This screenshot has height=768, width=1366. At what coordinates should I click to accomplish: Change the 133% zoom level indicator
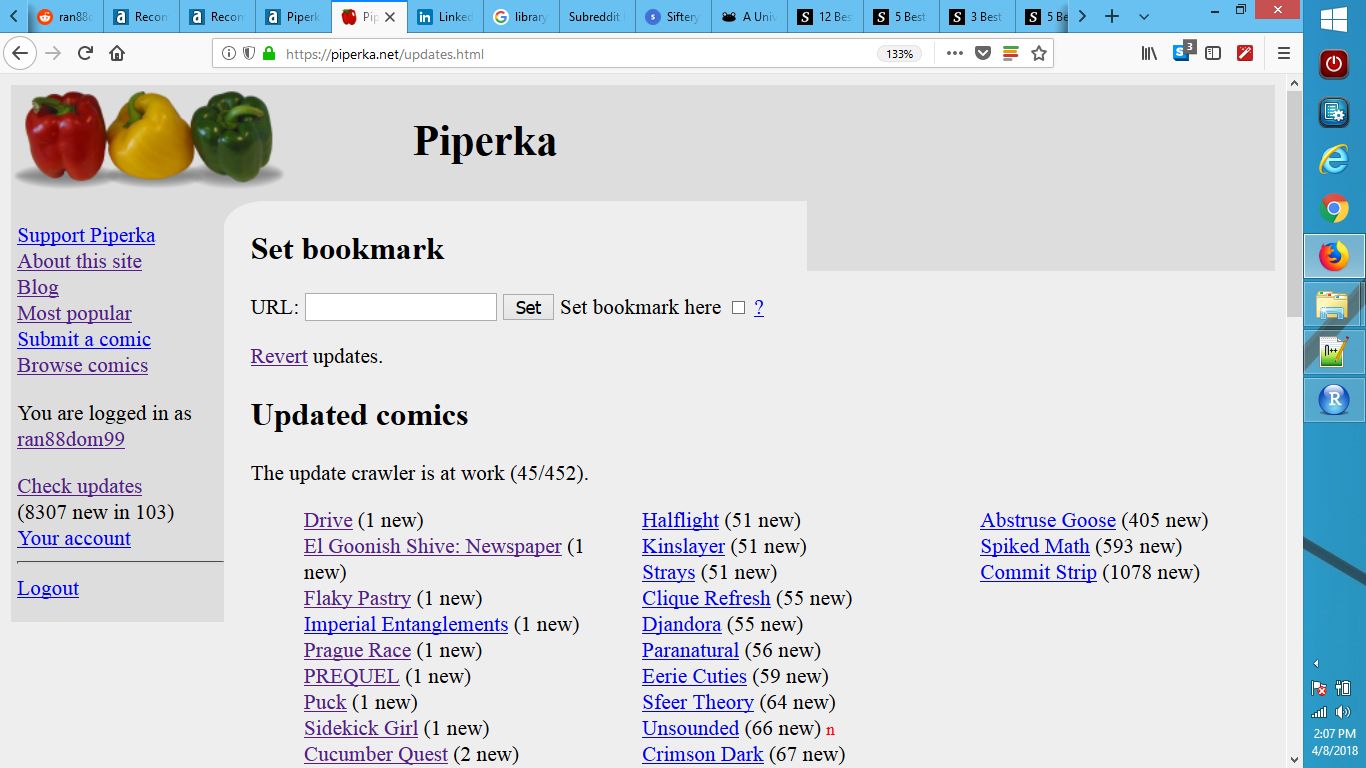click(900, 54)
